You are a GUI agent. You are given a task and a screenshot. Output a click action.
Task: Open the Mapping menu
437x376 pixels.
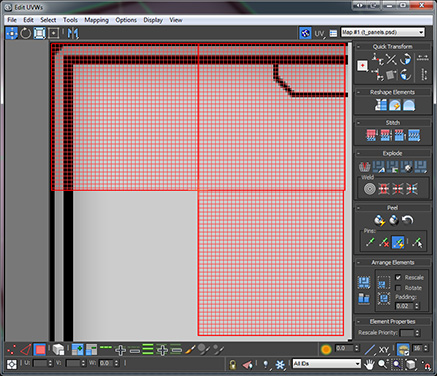click(96, 20)
